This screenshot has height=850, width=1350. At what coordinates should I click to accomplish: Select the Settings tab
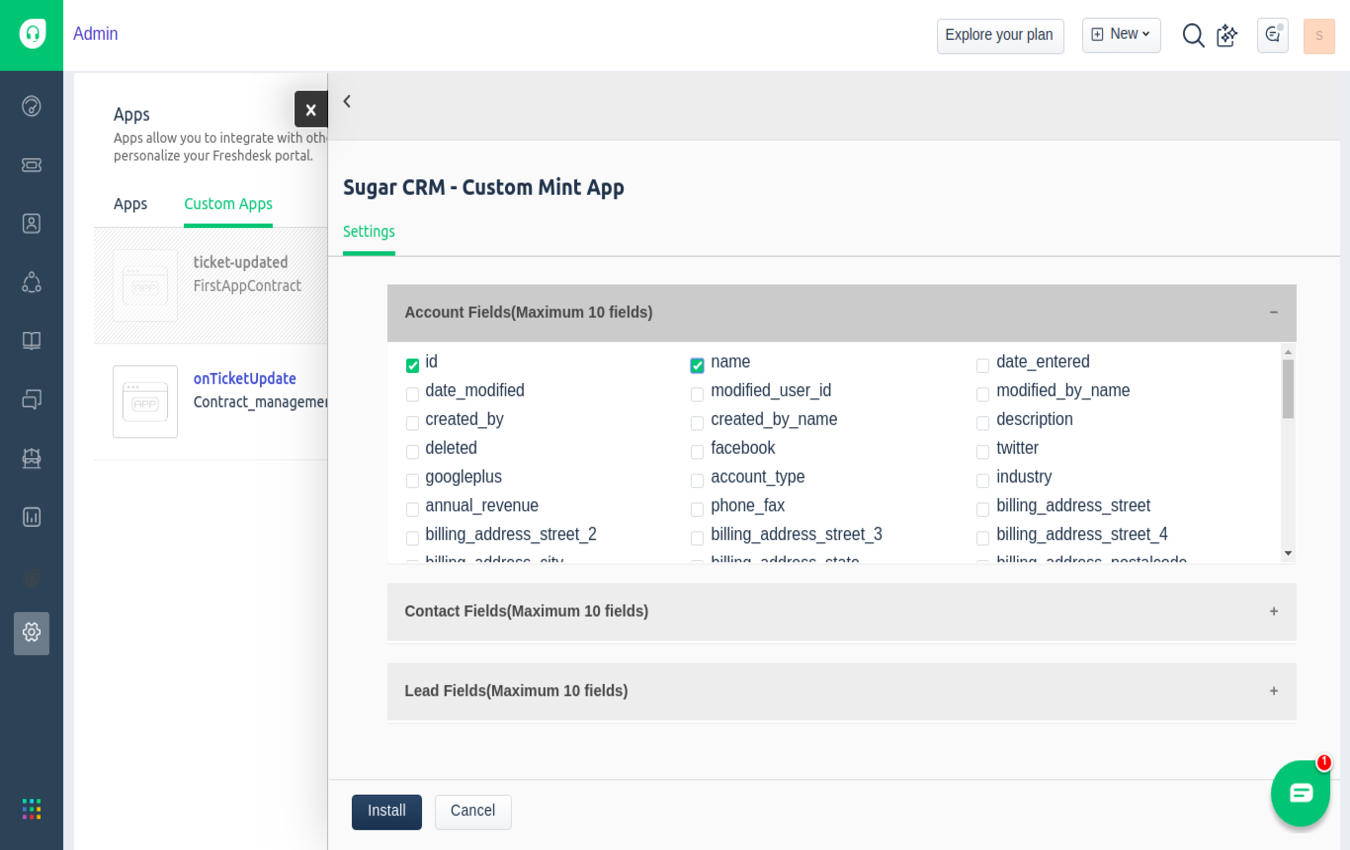pos(369,232)
